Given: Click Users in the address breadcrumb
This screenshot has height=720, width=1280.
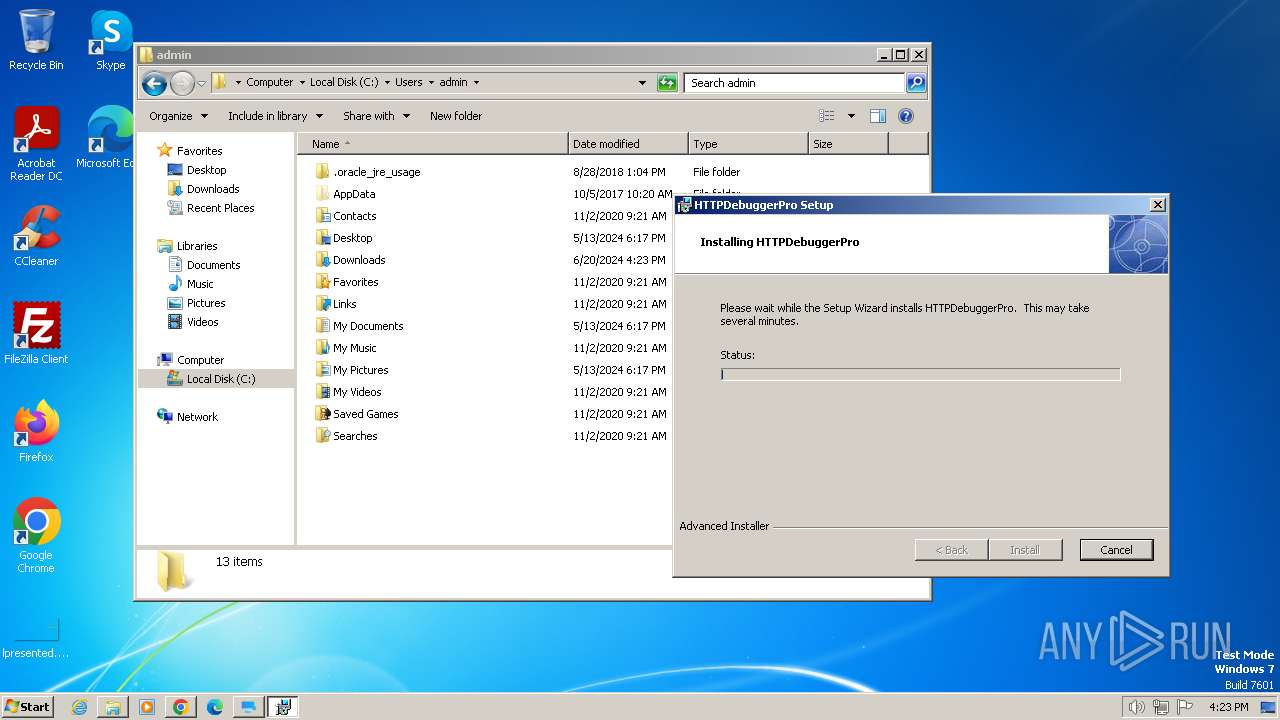Looking at the screenshot, I should click(x=408, y=83).
